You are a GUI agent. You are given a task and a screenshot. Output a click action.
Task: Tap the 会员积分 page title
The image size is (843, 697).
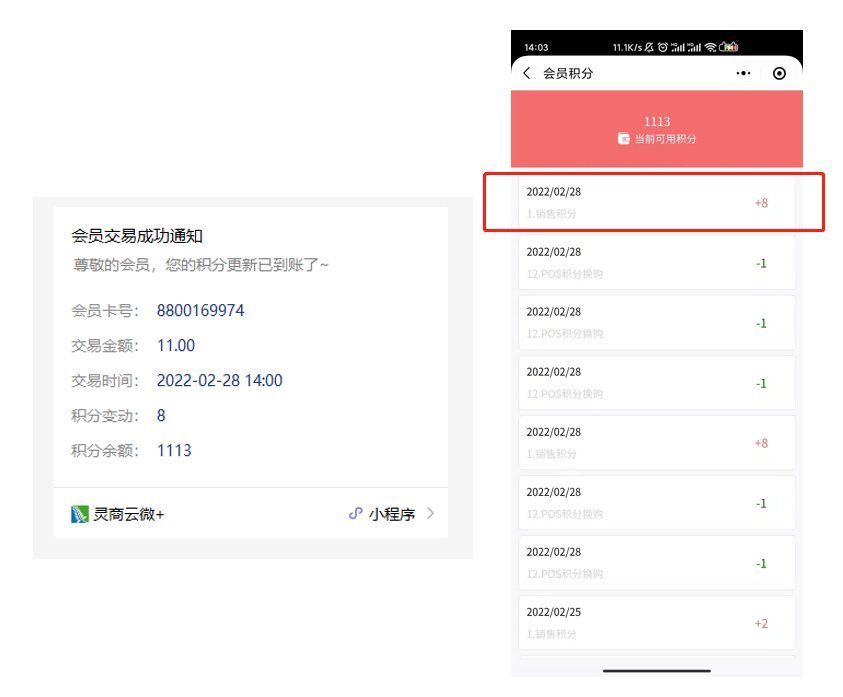(x=568, y=73)
